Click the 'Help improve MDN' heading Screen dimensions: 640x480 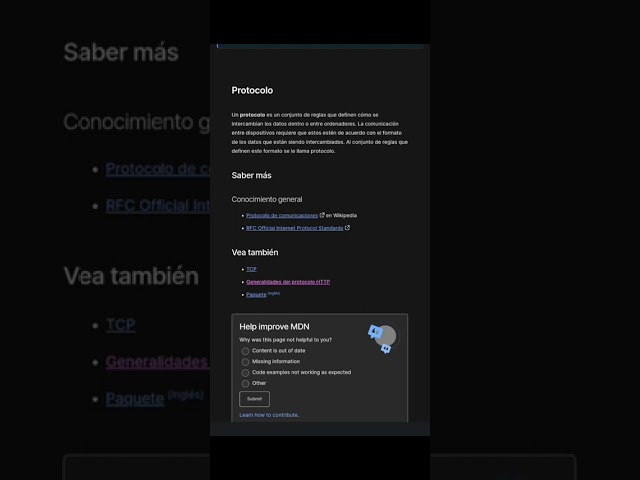(274, 327)
